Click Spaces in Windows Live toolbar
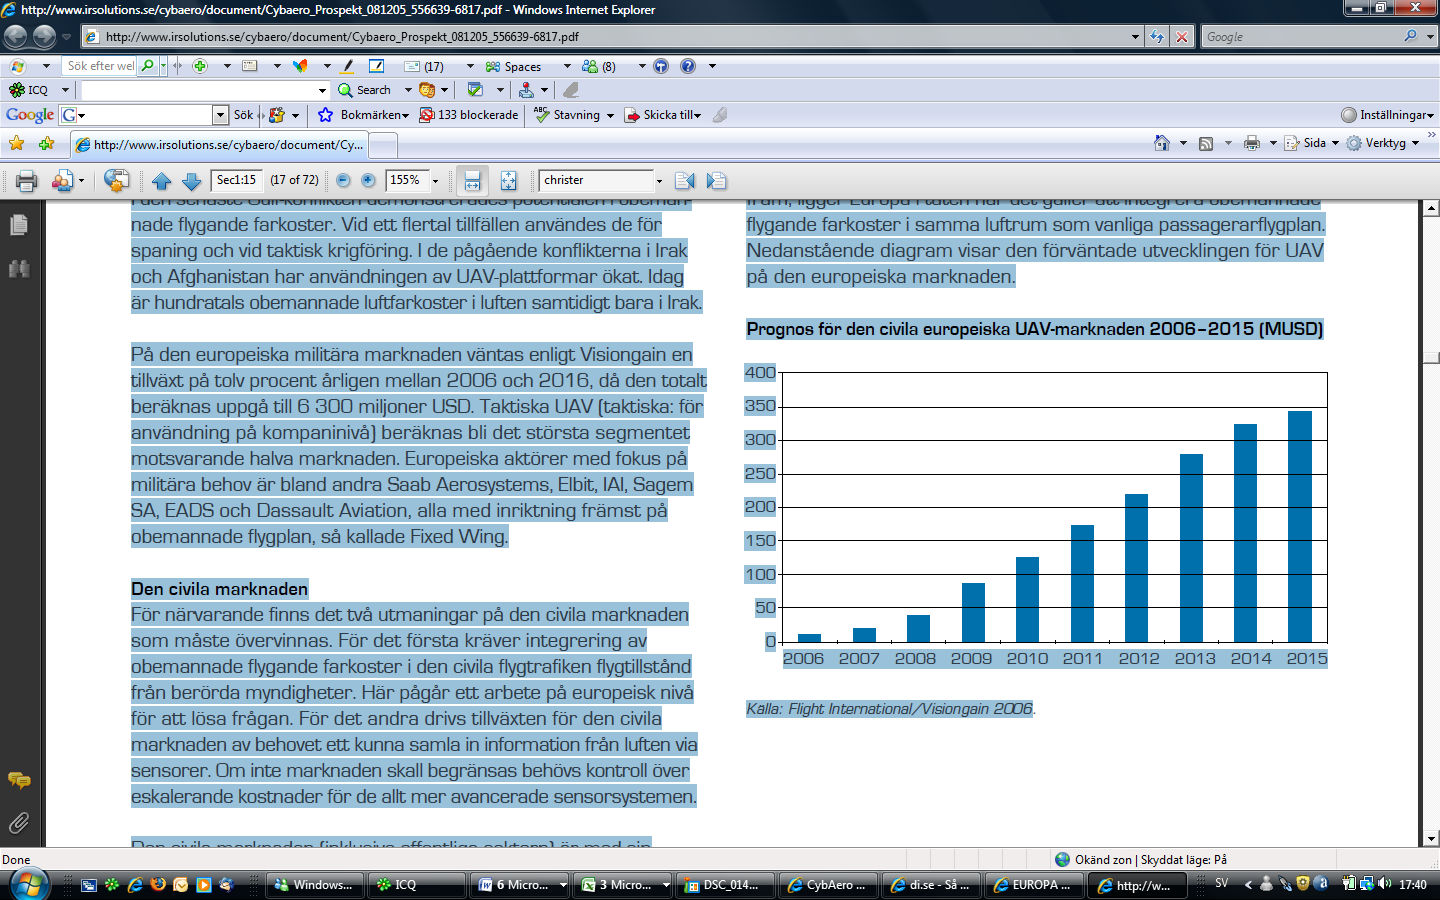 pos(513,66)
